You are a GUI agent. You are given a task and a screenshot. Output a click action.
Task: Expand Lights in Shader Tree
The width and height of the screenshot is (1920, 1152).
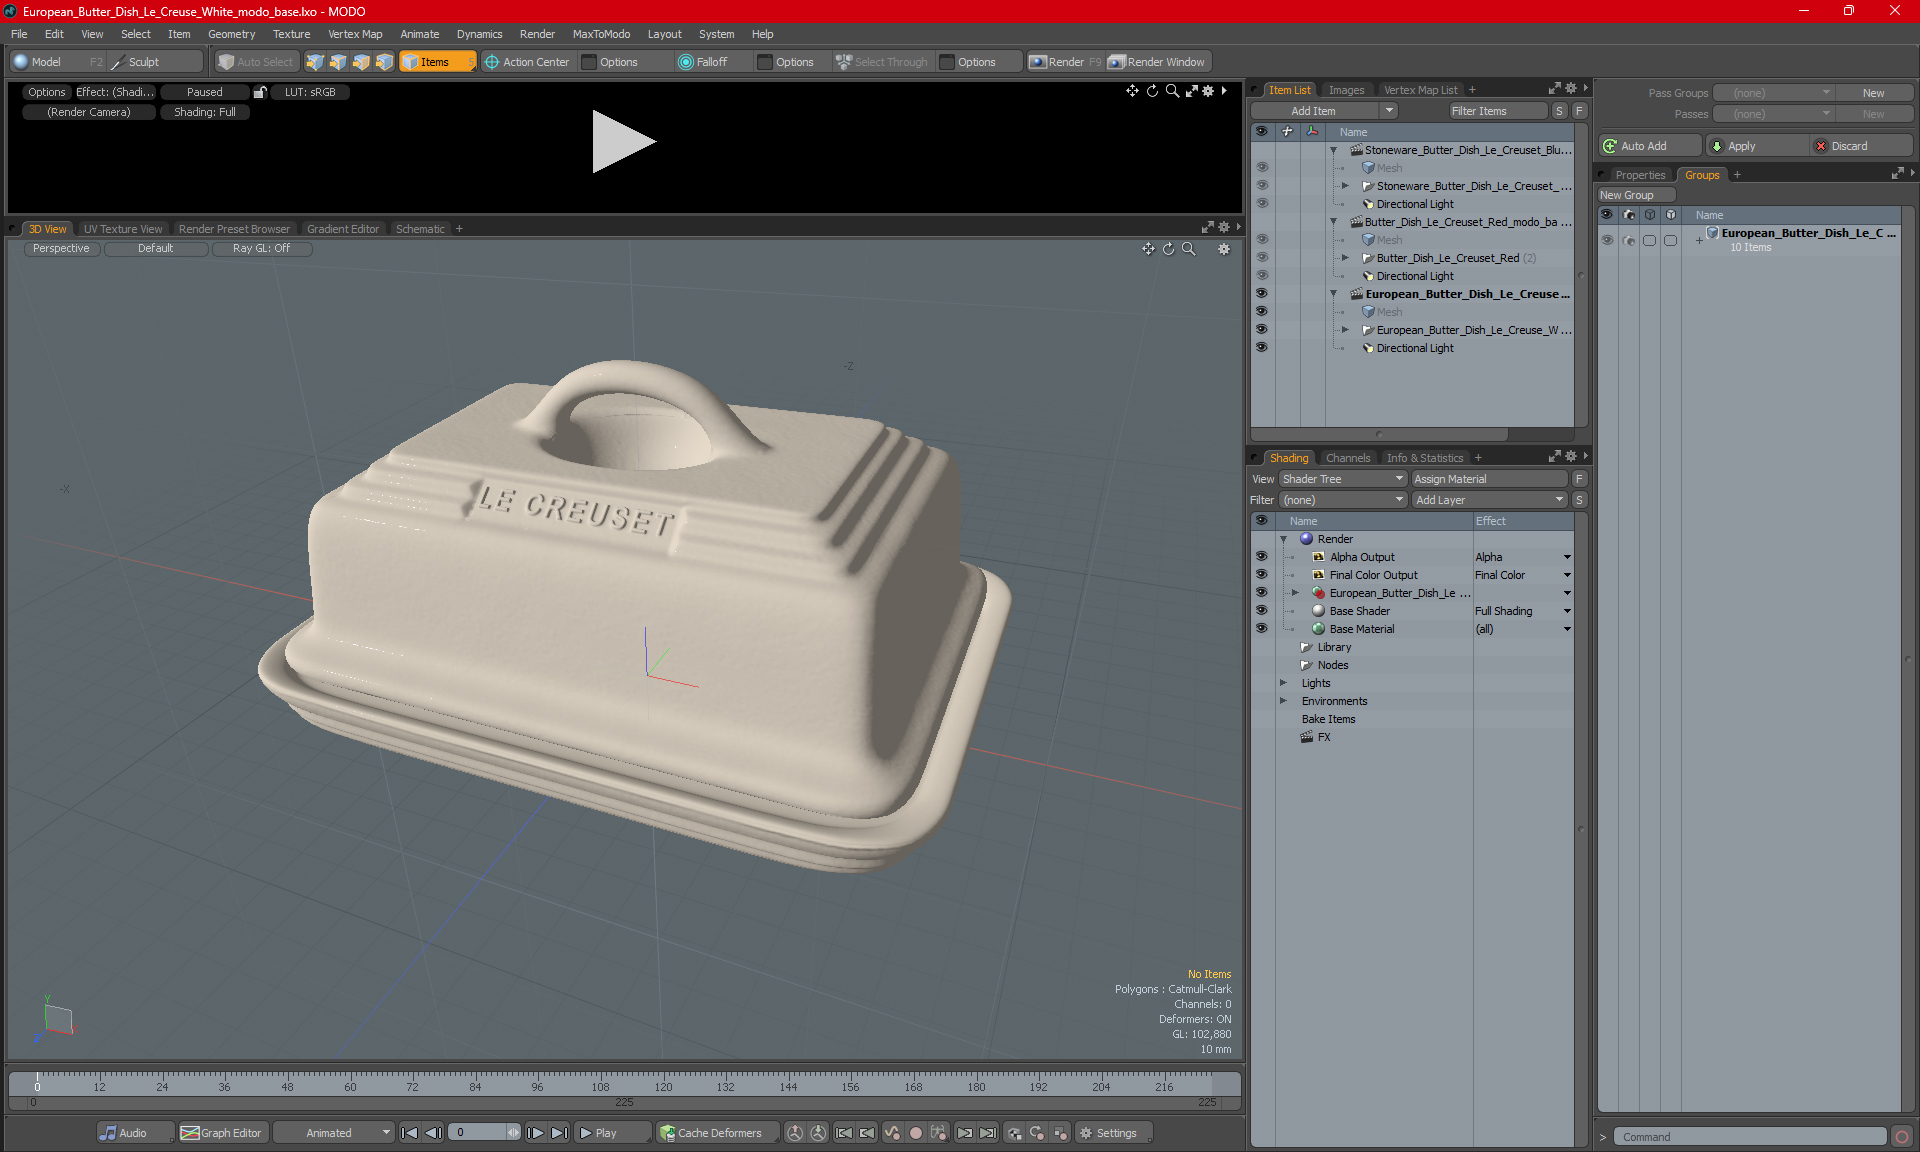click(x=1284, y=683)
